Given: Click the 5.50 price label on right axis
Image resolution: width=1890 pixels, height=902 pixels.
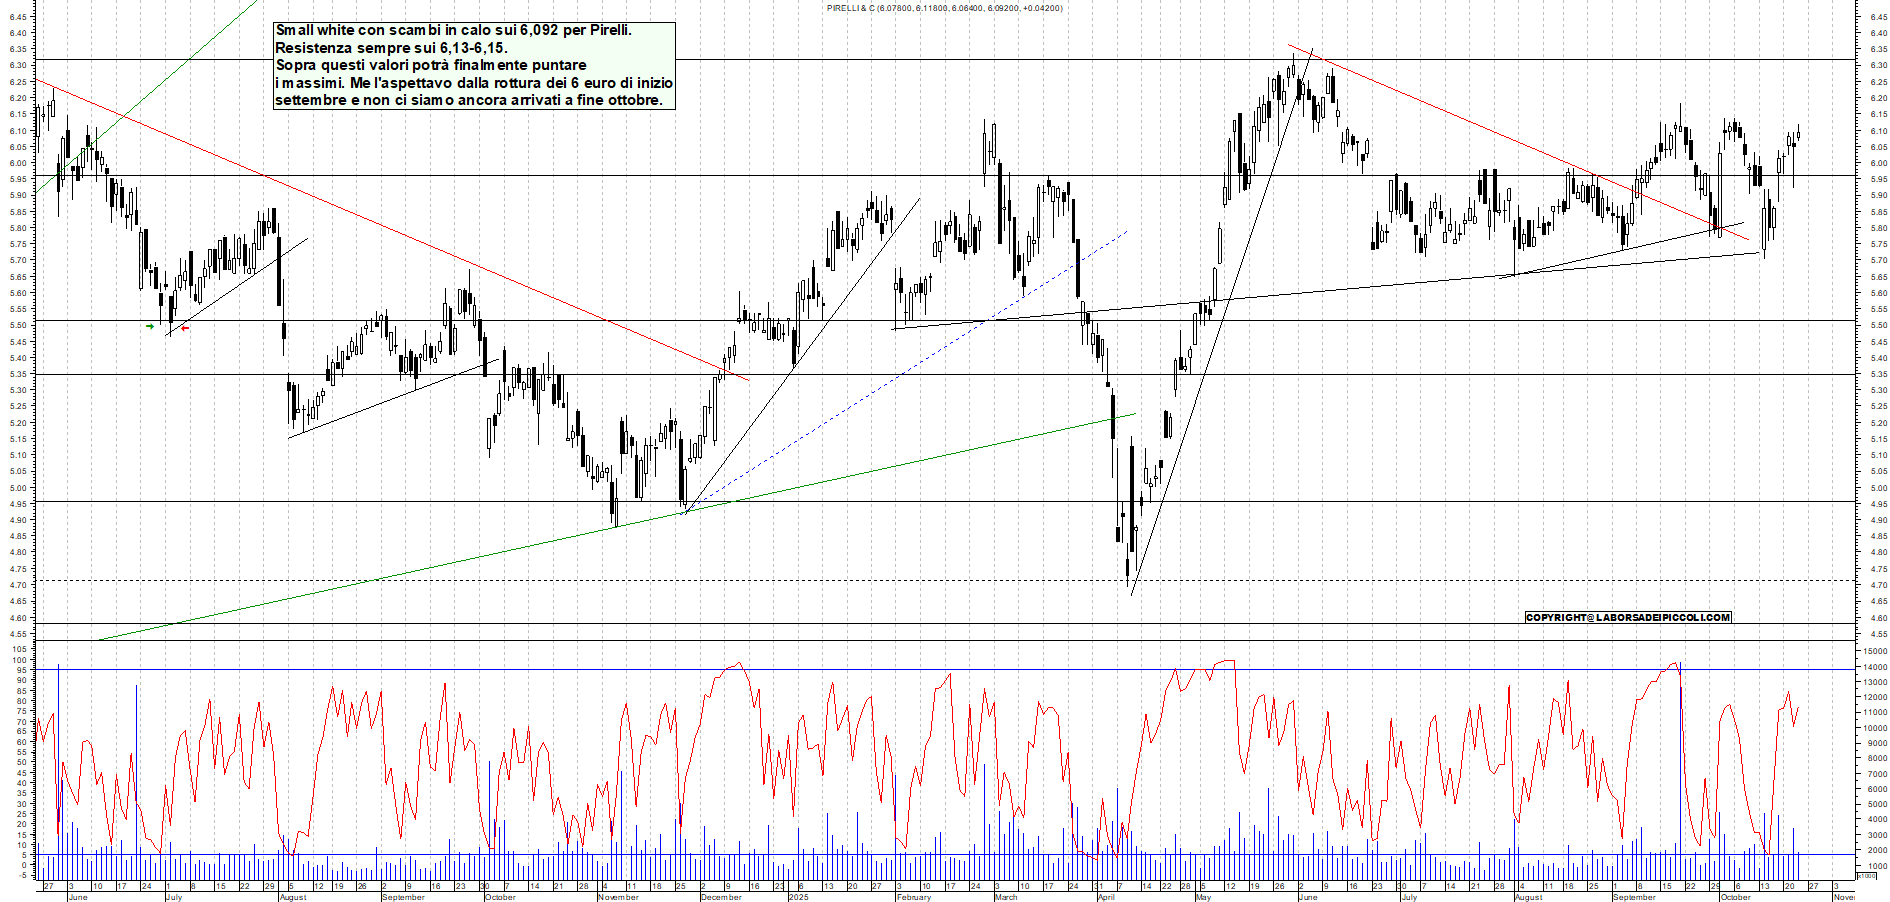Looking at the screenshot, I should (x=1877, y=326).
